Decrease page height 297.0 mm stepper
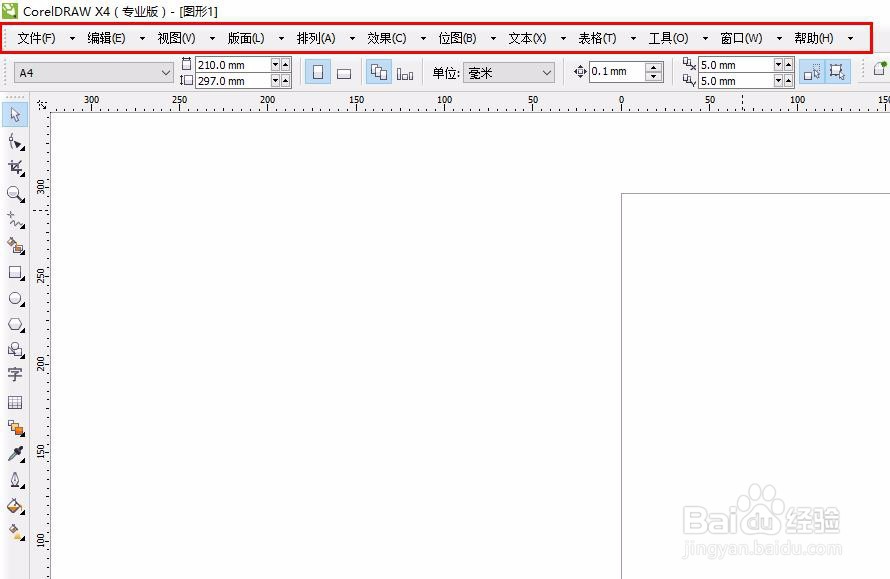 tap(275, 81)
